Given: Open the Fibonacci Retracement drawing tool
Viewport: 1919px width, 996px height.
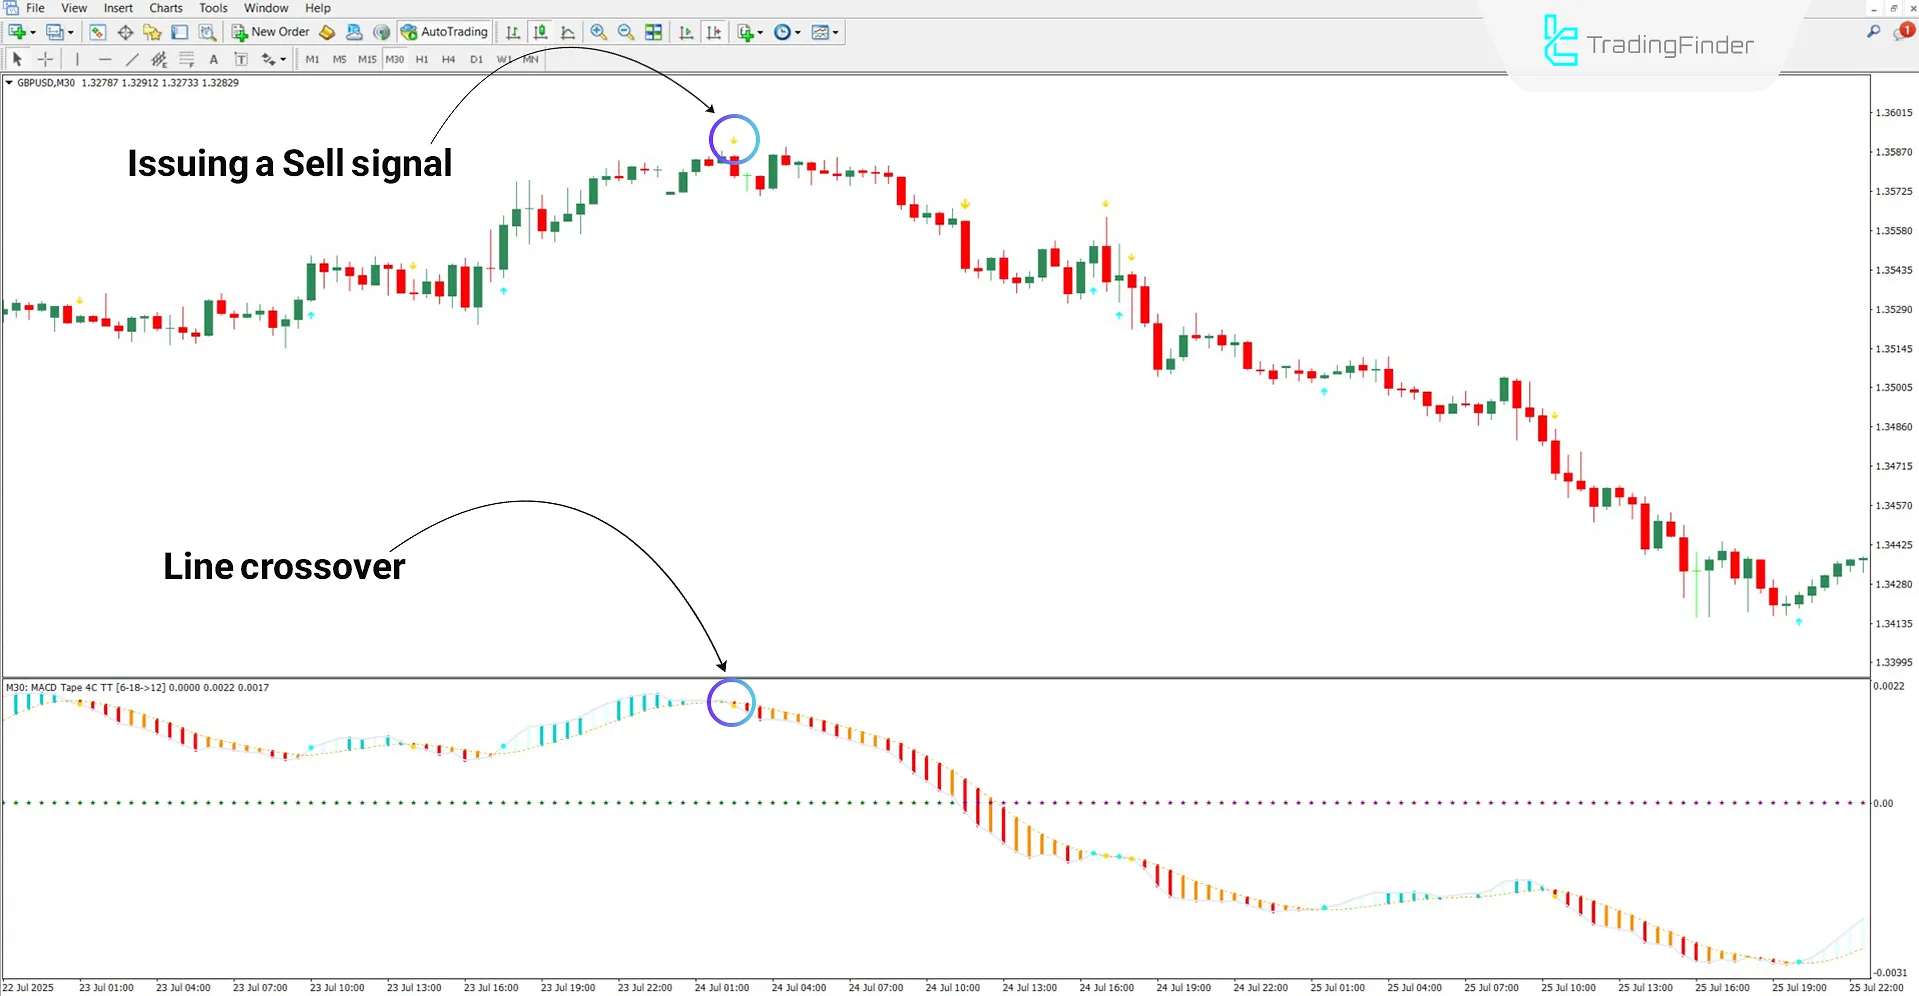Looking at the screenshot, I should tap(185, 59).
